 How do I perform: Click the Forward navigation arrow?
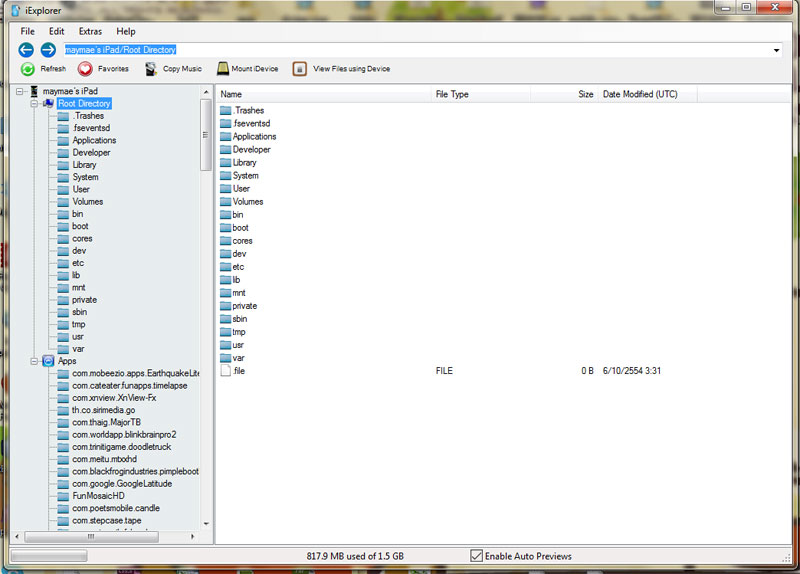[x=48, y=49]
